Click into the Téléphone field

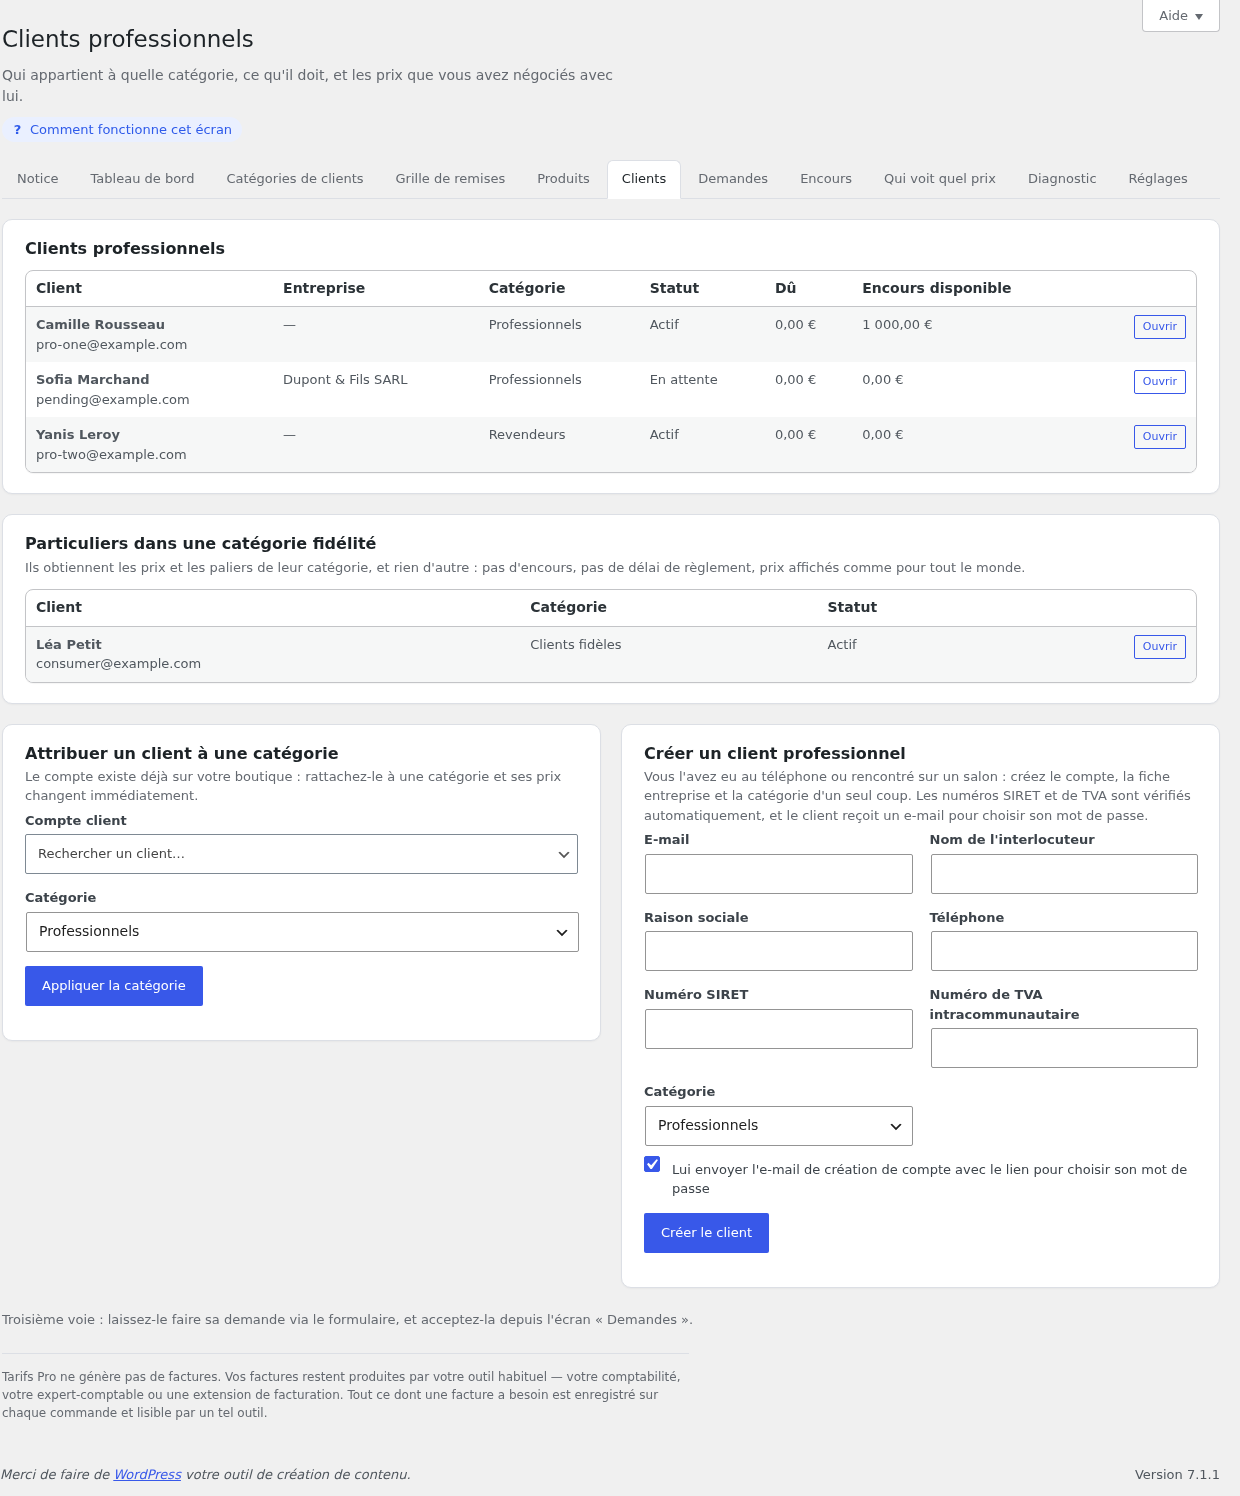(x=1064, y=951)
